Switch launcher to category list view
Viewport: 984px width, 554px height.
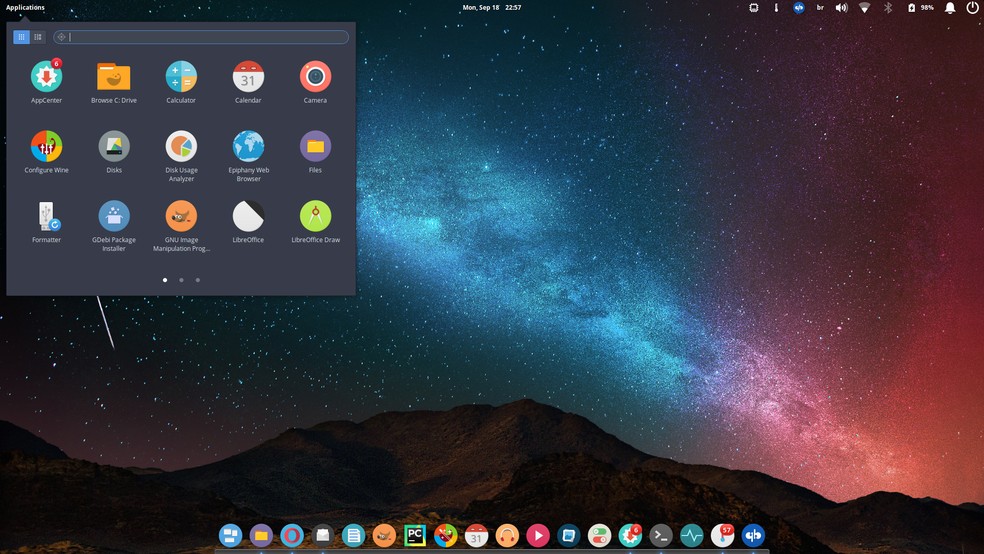point(38,37)
